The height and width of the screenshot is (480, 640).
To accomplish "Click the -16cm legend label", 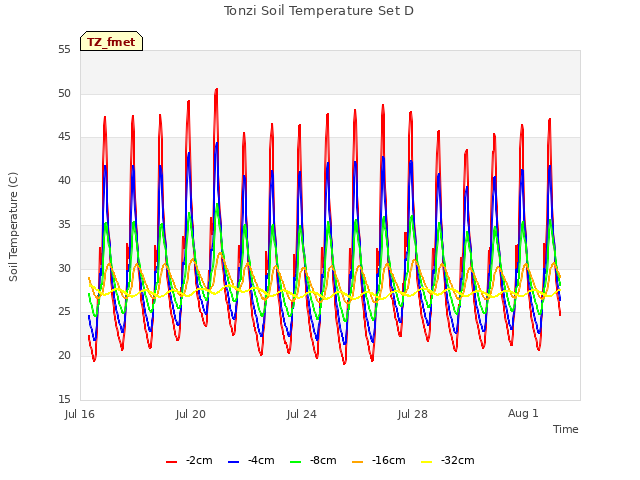I will tap(389, 460).
